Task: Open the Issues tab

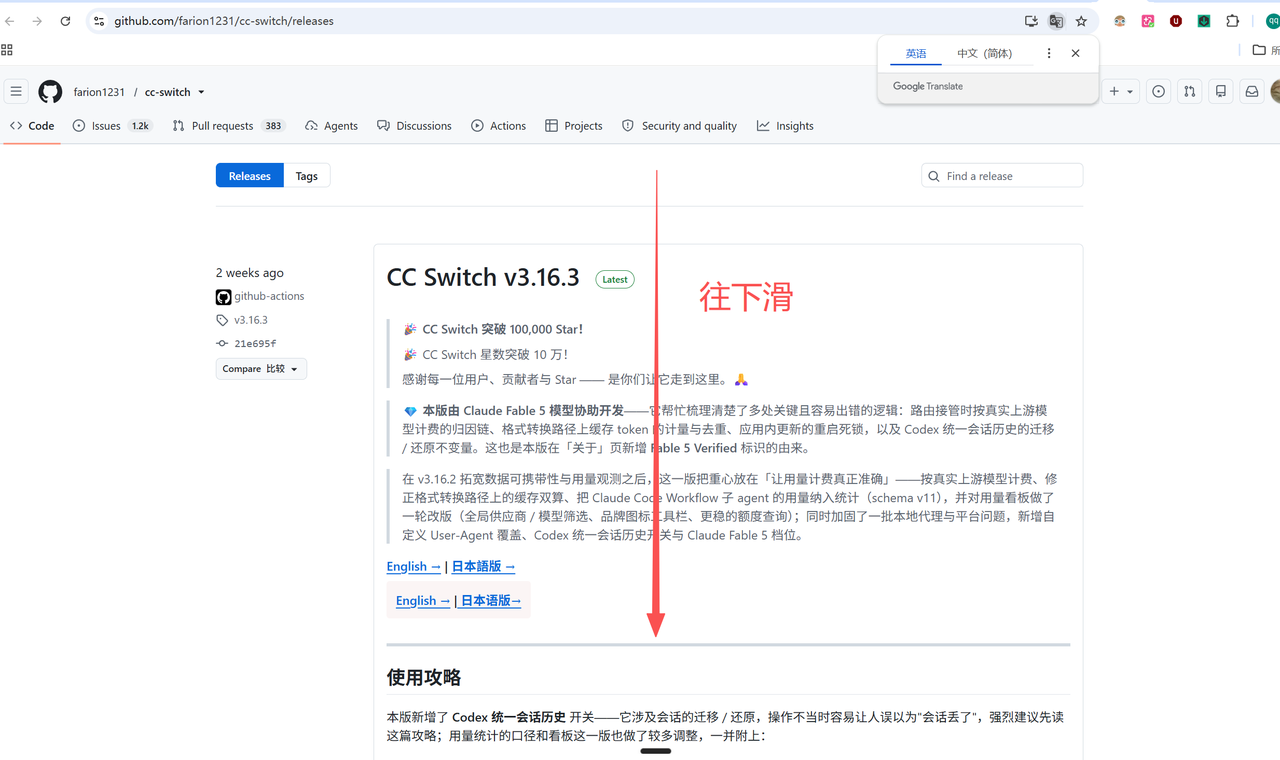Action: click(x=112, y=126)
